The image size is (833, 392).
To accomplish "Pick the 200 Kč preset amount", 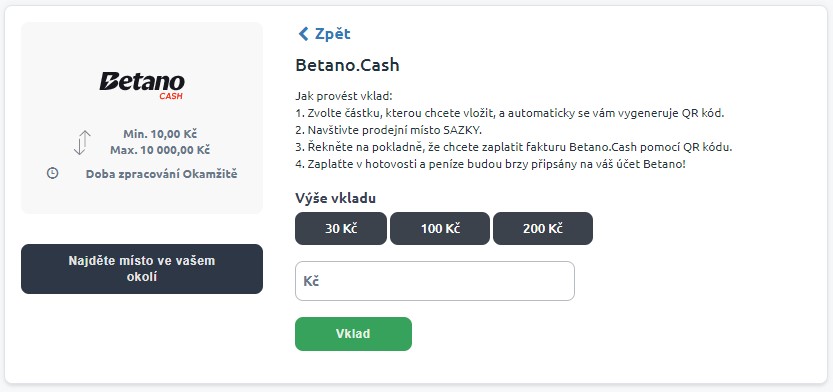I will pos(543,228).
